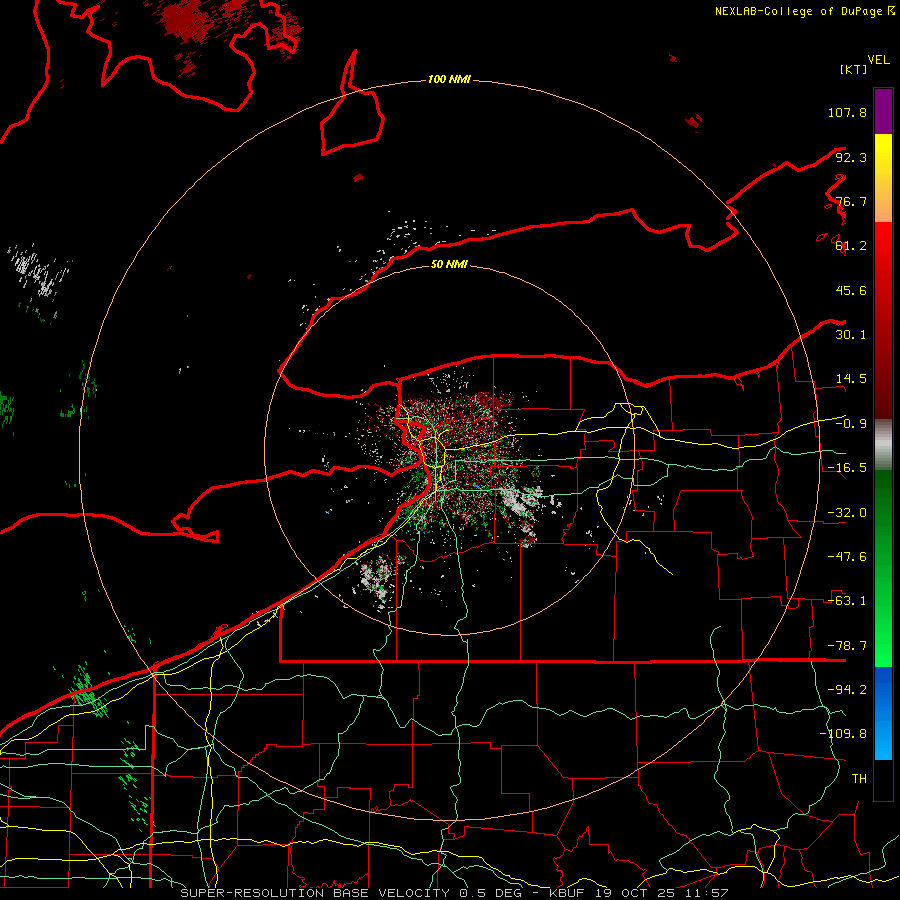Click the -16.5 velocity scale value
This screenshot has width=900, height=900.
click(847, 468)
